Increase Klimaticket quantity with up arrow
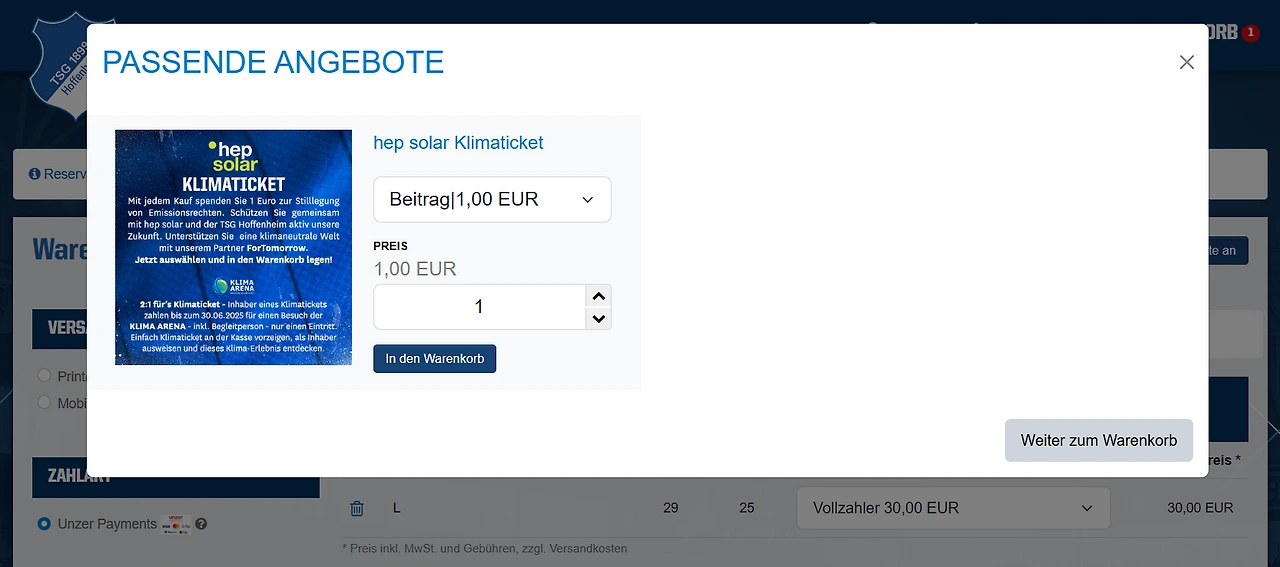Viewport: 1280px width, 567px height. click(x=598, y=296)
